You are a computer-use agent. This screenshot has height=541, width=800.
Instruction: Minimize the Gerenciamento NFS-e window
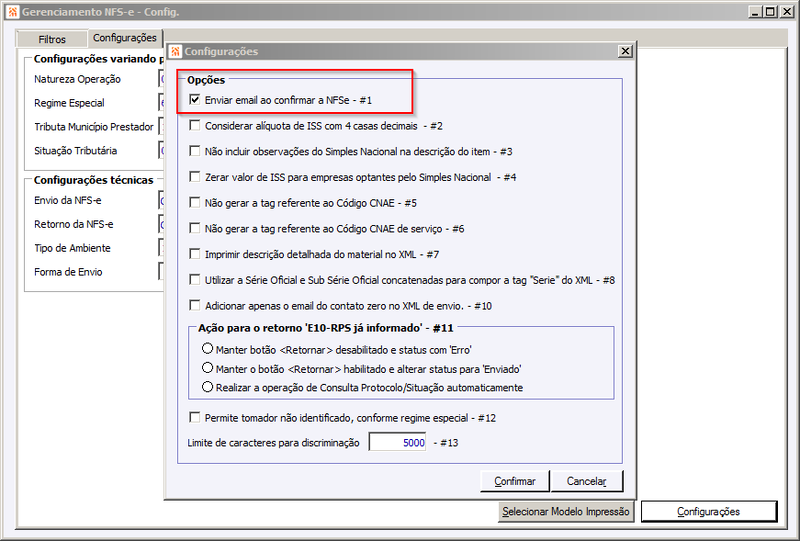pyautogui.click(x=756, y=11)
